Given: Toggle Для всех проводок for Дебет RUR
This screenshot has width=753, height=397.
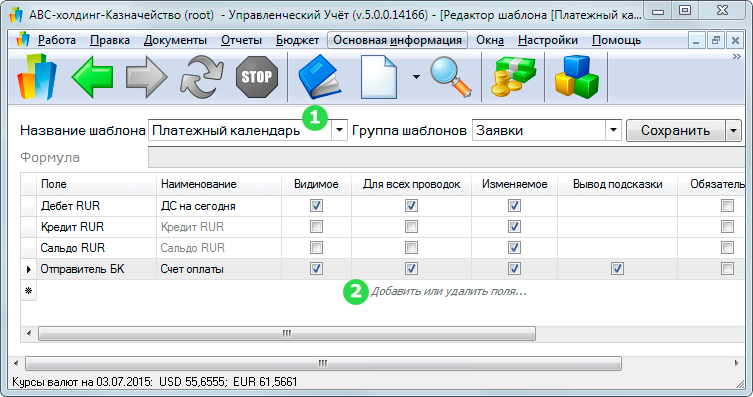Looking at the screenshot, I should click(411, 205).
